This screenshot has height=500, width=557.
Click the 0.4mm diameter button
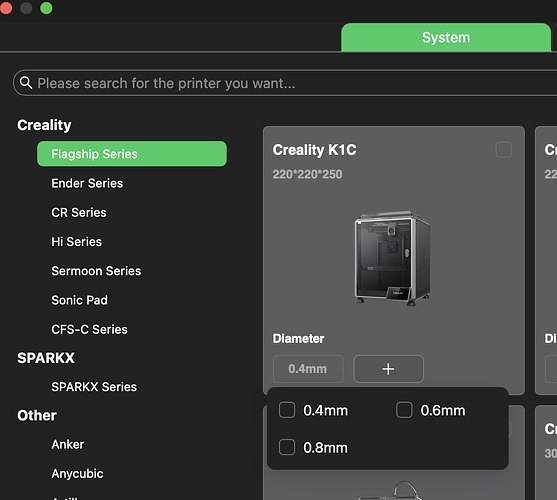click(x=308, y=369)
